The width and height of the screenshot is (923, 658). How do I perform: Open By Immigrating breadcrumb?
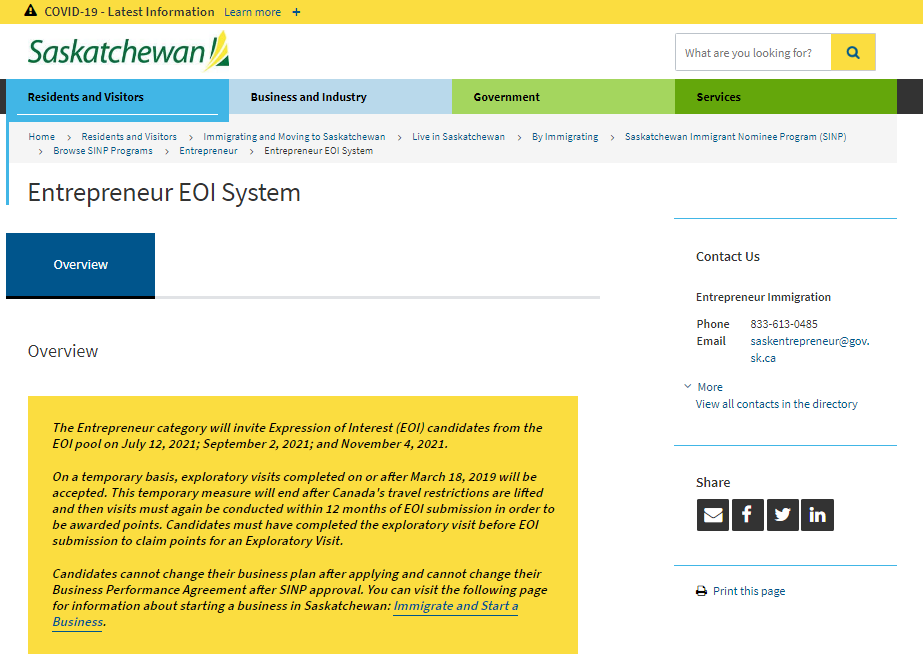(x=565, y=137)
